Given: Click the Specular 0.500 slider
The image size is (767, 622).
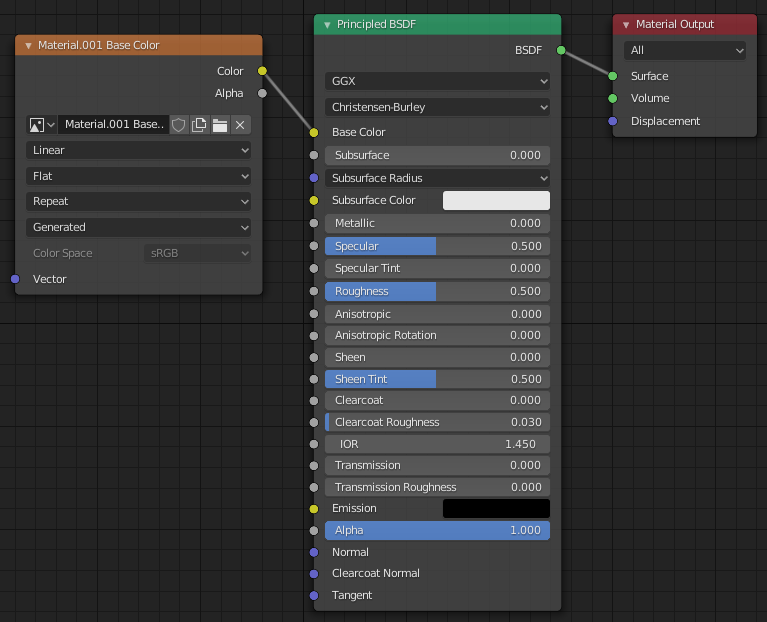Looking at the screenshot, I should pyautogui.click(x=437, y=246).
